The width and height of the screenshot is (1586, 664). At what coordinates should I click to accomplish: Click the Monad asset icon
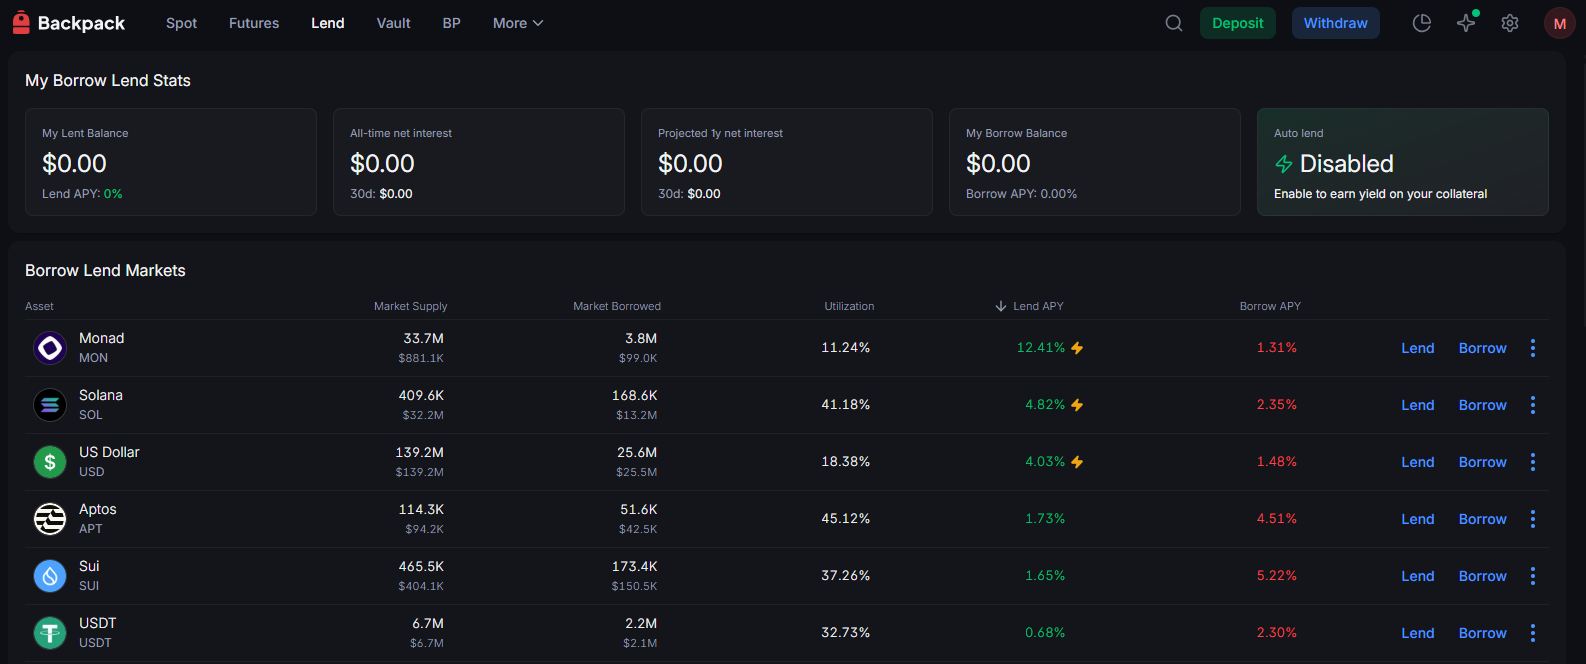click(50, 348)
